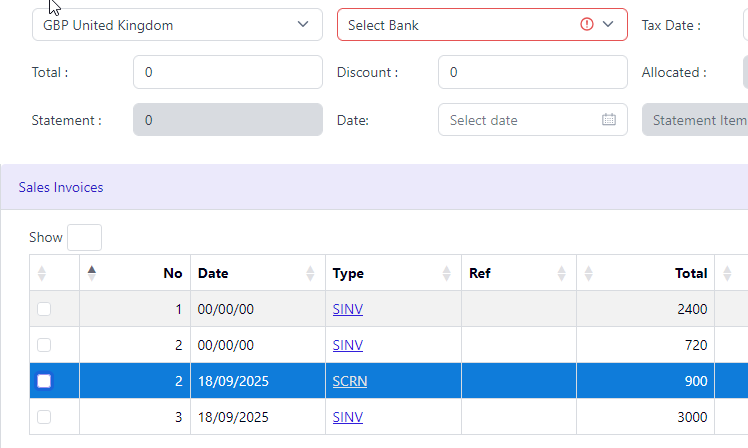Open the calendar icon in Date field
Screen dimensions: 748x448
(609, 119)
